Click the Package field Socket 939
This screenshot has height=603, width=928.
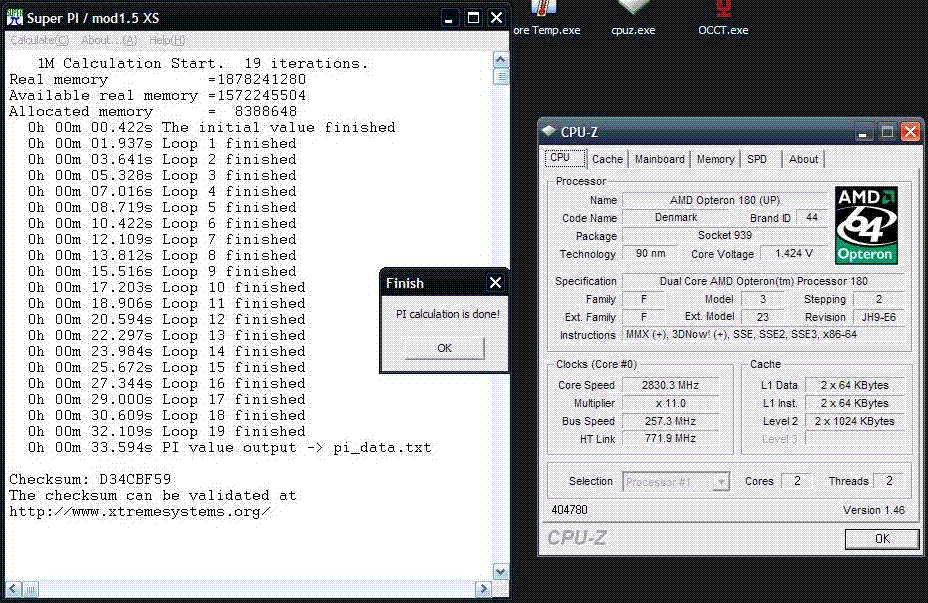click(725, 235)
